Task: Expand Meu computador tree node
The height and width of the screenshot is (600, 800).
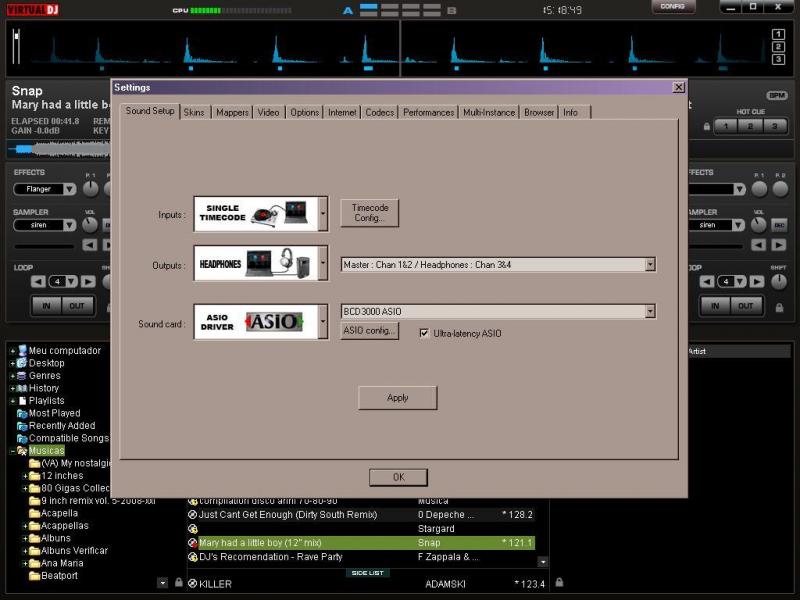Action: 13,351
